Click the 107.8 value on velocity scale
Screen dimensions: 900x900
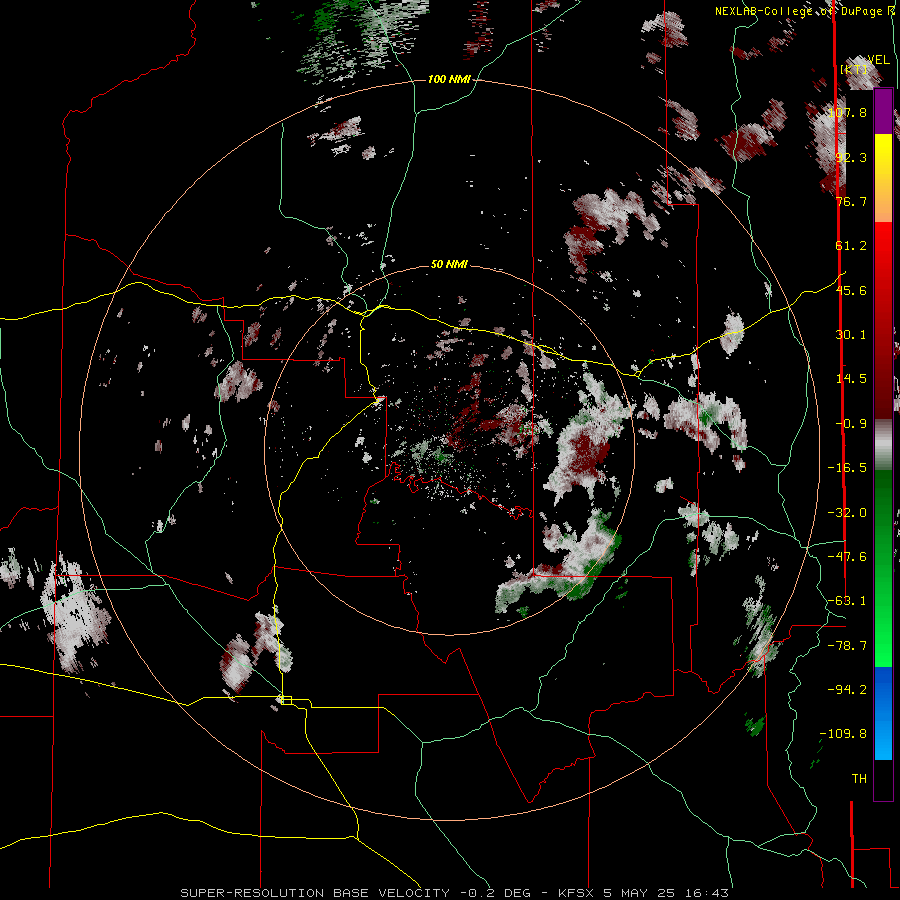pyautogui.click(x=847, y=112)
